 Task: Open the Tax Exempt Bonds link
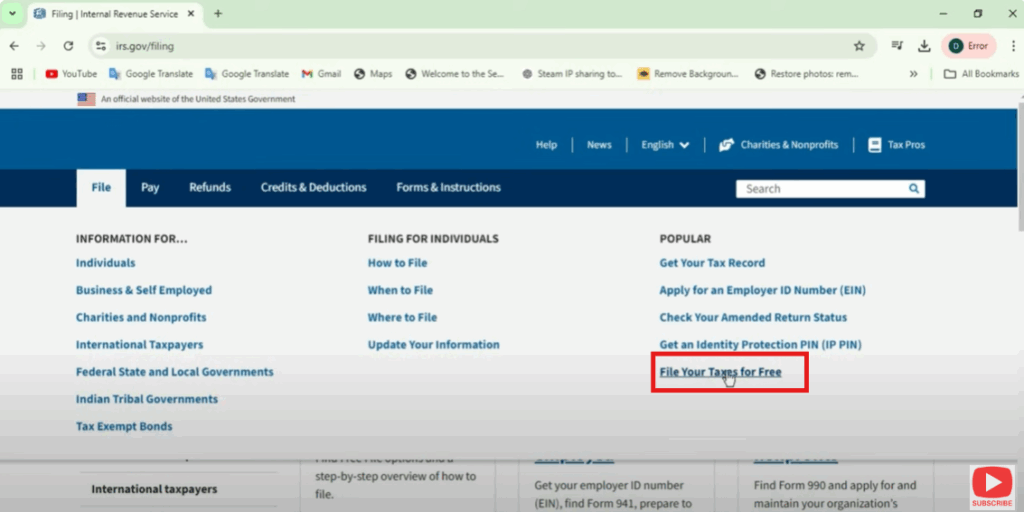click(124, 427)
